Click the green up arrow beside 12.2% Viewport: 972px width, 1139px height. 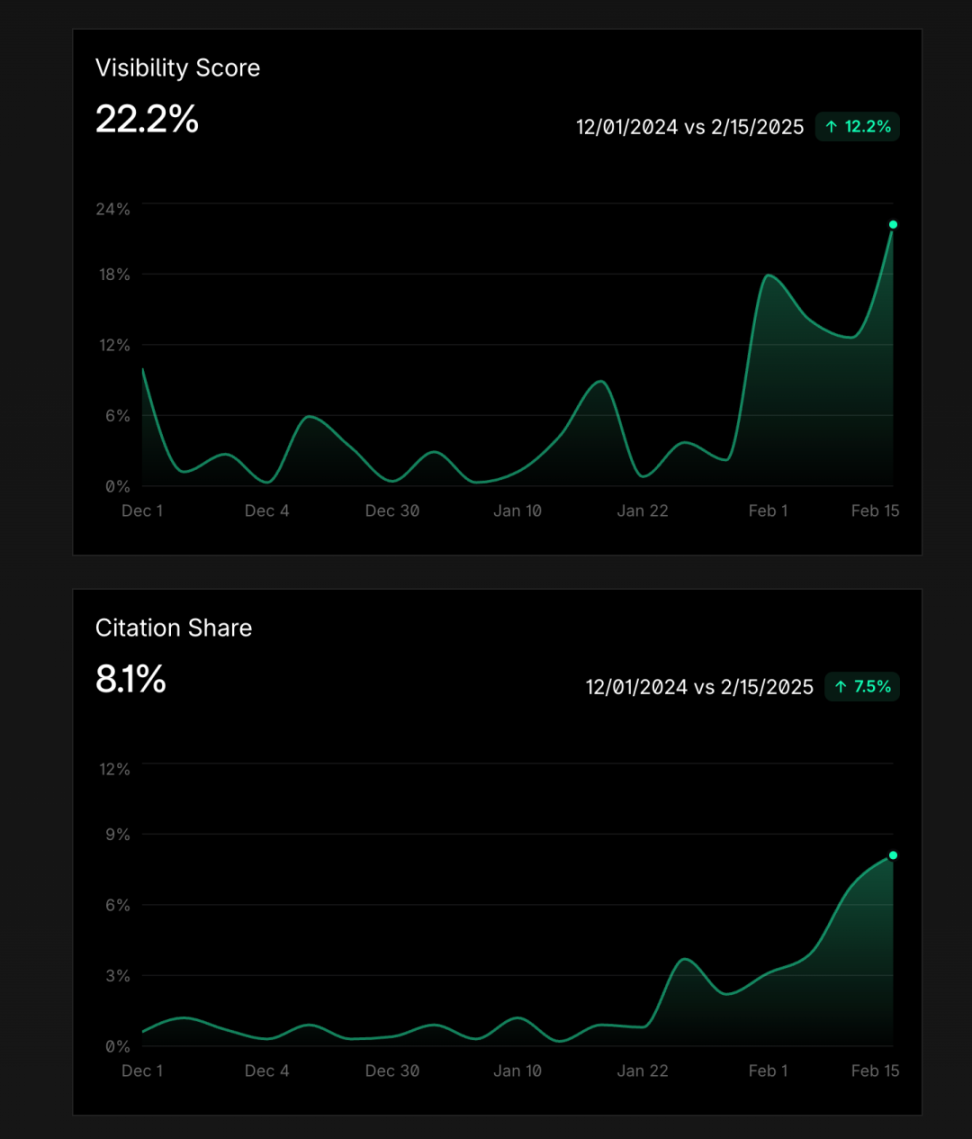pyautogui.click(x=831, y=127)
